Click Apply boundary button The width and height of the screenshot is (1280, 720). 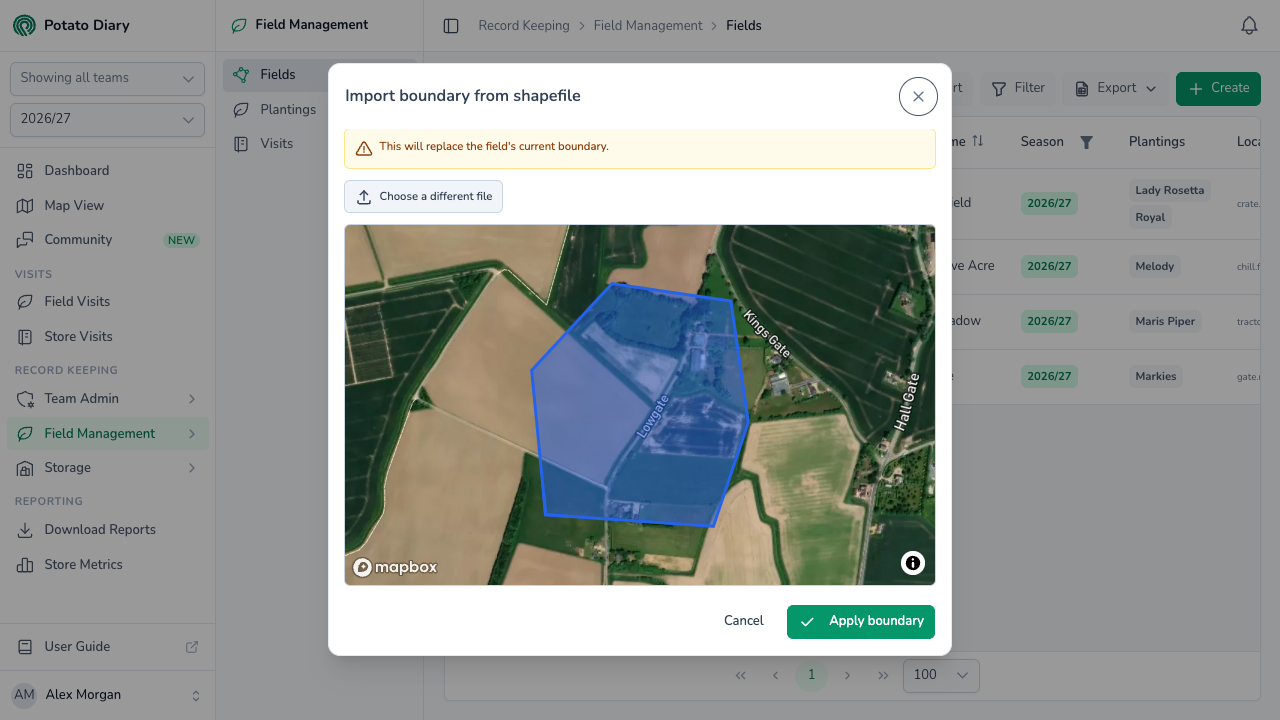pyautogui.click(x=861, y=621)
